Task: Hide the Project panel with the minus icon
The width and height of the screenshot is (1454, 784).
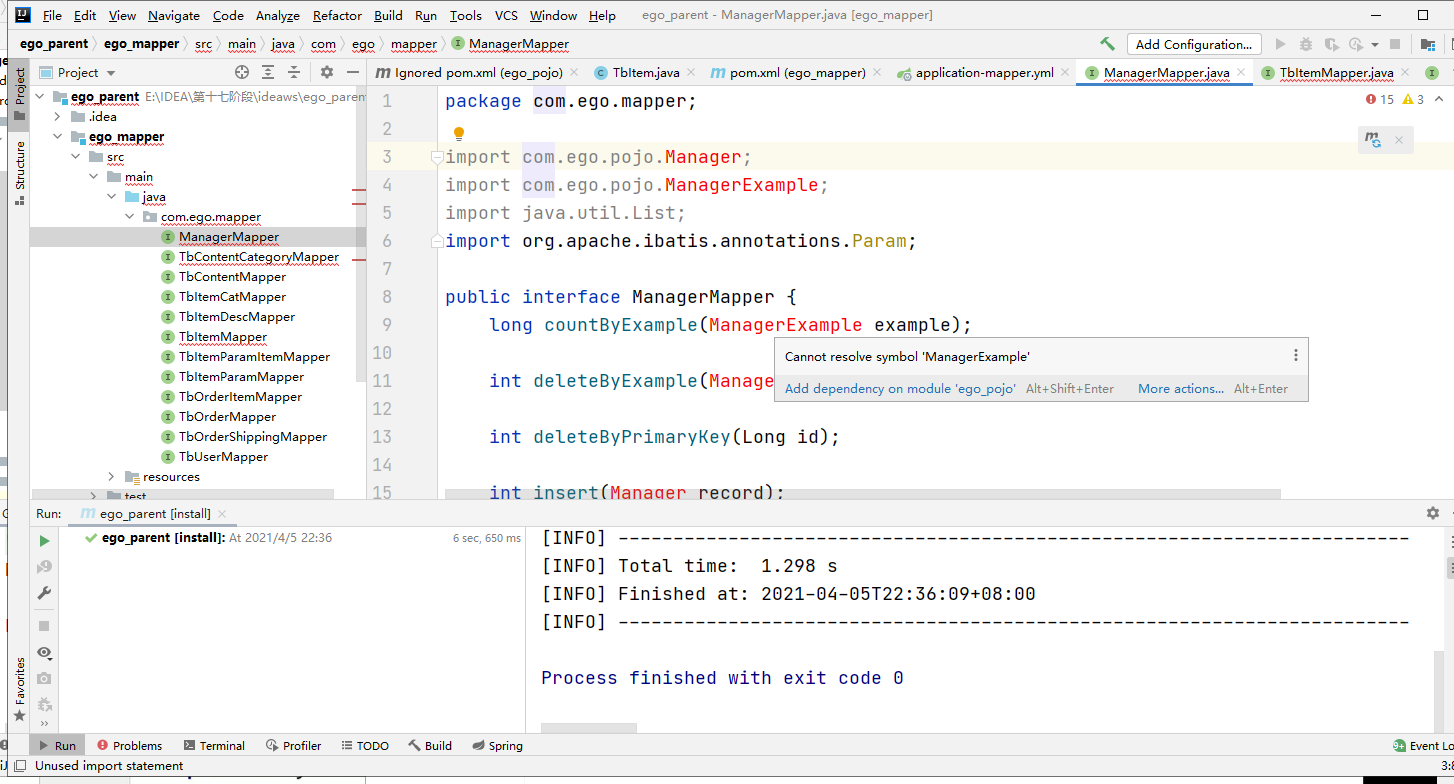Action: 353,72
